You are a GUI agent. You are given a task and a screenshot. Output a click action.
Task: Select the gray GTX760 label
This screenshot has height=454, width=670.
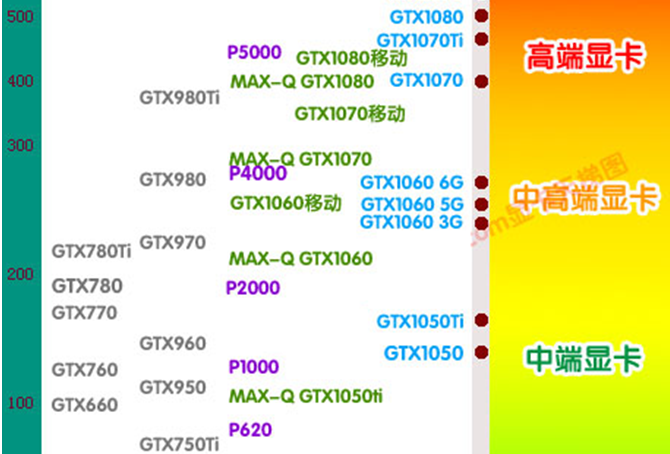(x=85, y=370)
